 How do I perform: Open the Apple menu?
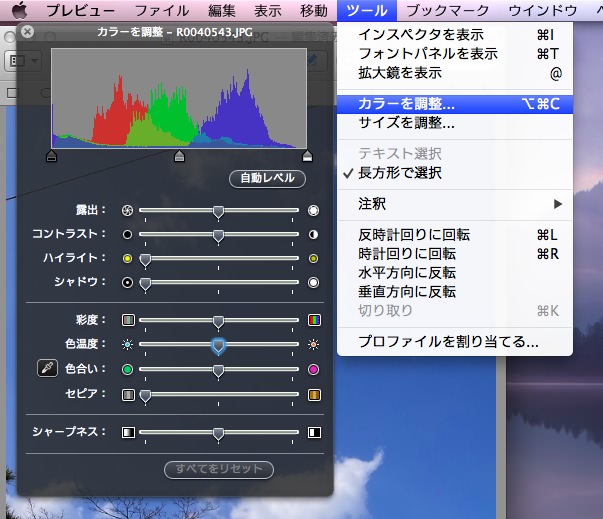coord(19,10)
